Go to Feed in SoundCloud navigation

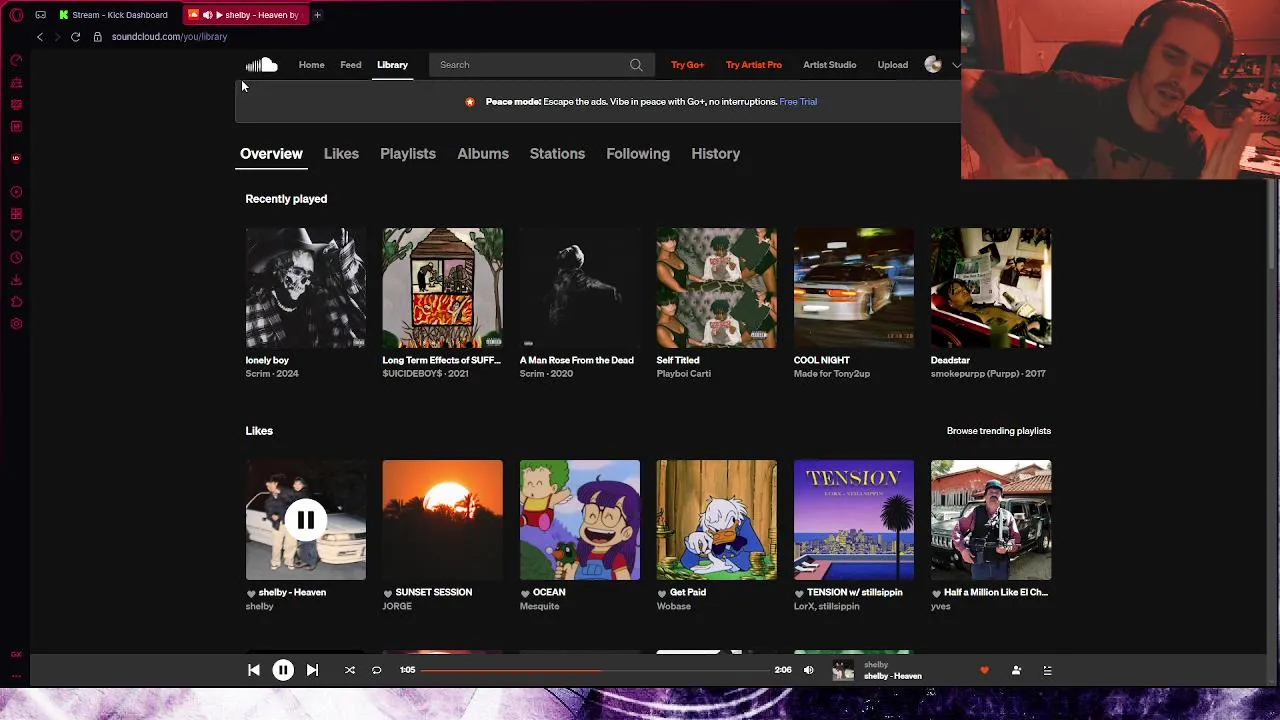click(x=350, y=65)
